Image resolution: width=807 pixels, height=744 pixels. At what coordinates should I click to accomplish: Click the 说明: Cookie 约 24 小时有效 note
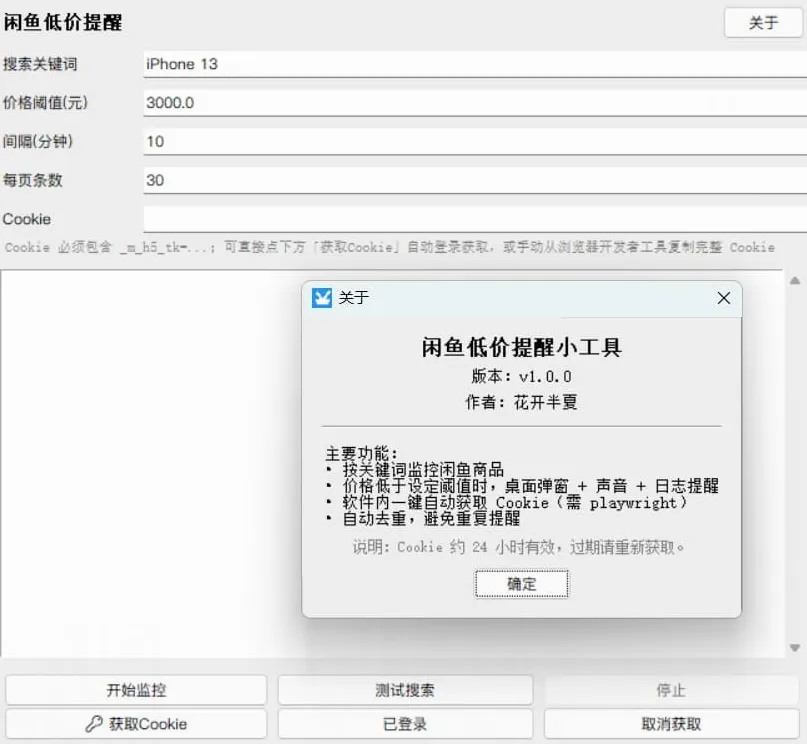pos(518,547)
